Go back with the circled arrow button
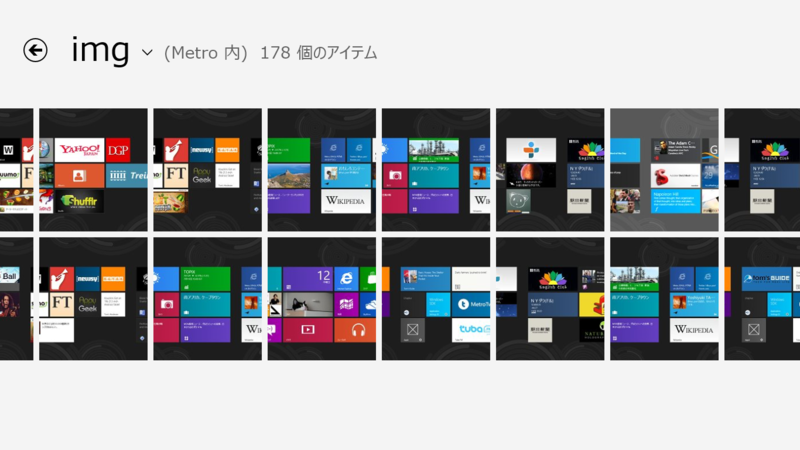Viewport: 800px width, 450px height. [x=35, y=51]
